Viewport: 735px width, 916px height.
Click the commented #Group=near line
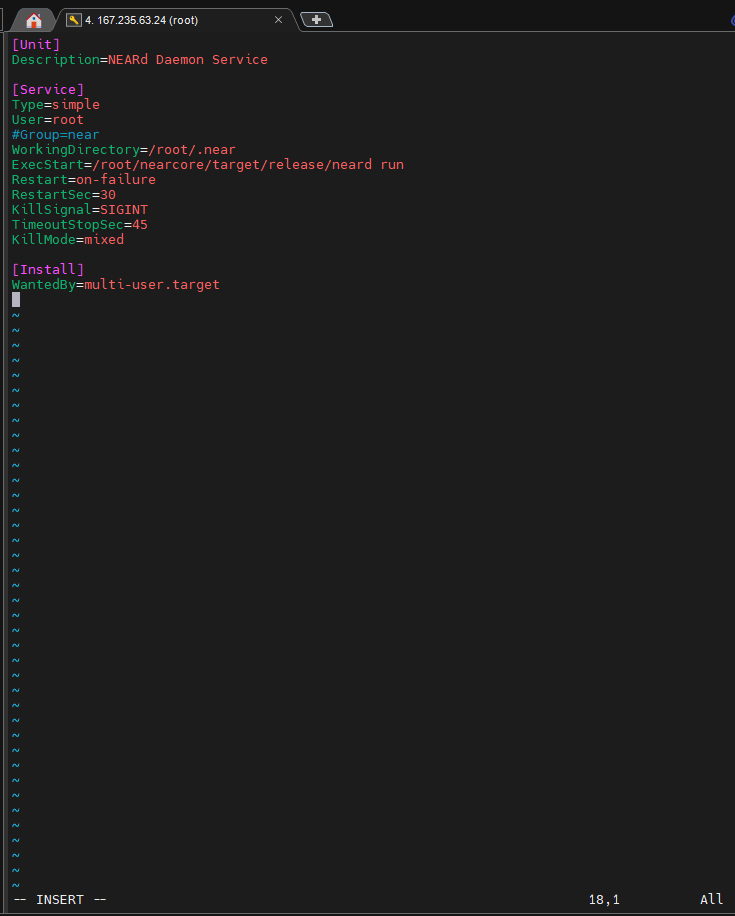(56, 134)
